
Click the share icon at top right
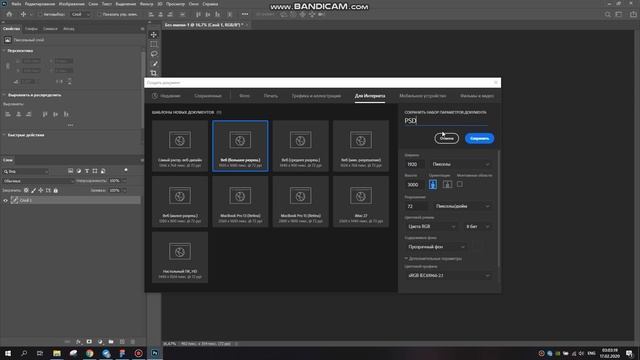(633, 14)
